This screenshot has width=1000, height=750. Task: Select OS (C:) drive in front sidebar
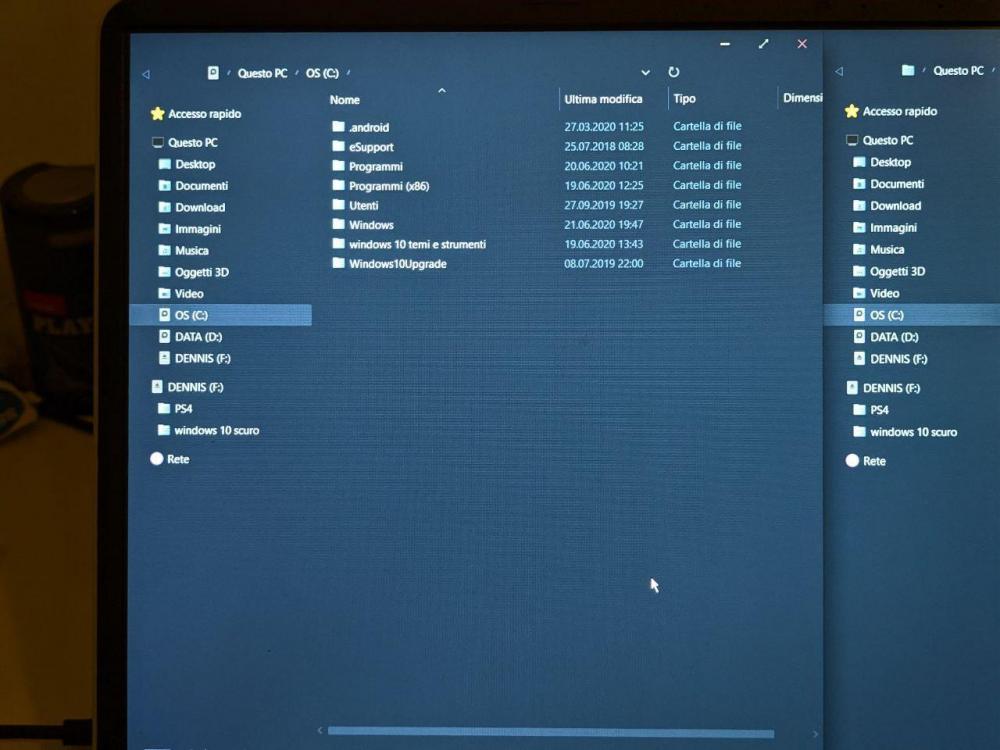(x=221, y=315)
